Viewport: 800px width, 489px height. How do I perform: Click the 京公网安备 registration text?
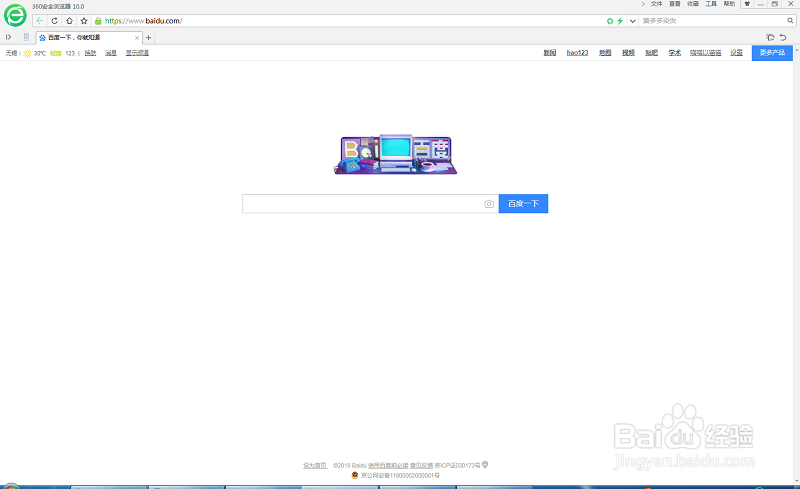pyautogui.click(x=401, y=475)
